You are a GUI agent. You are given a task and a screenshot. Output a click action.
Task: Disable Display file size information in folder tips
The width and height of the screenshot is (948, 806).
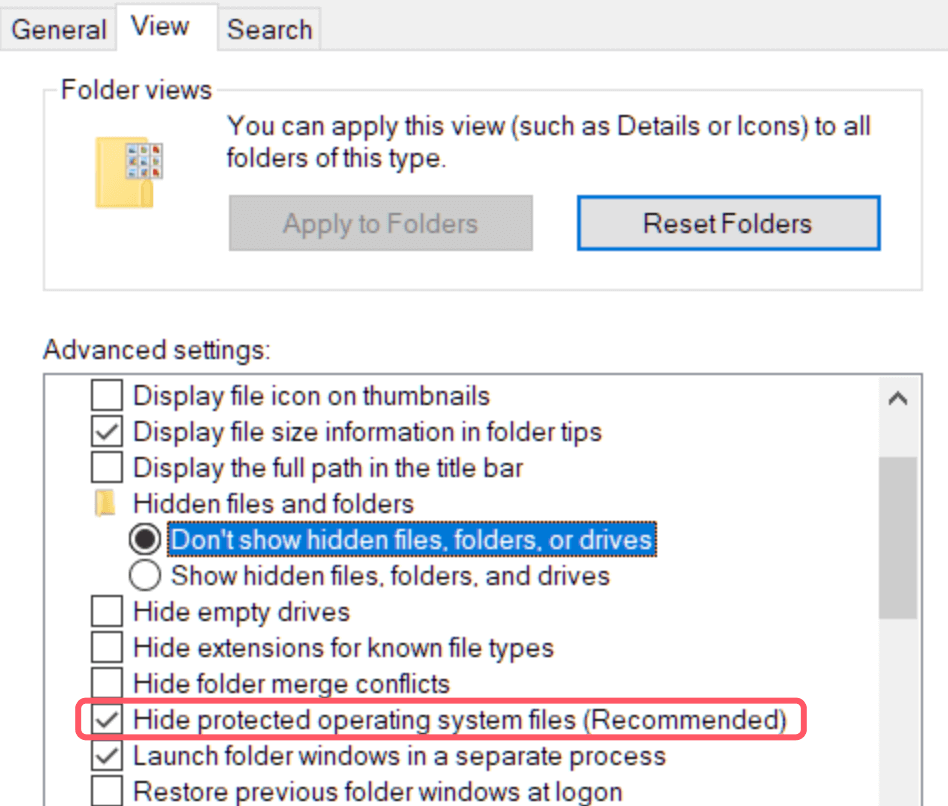(105, 431)
